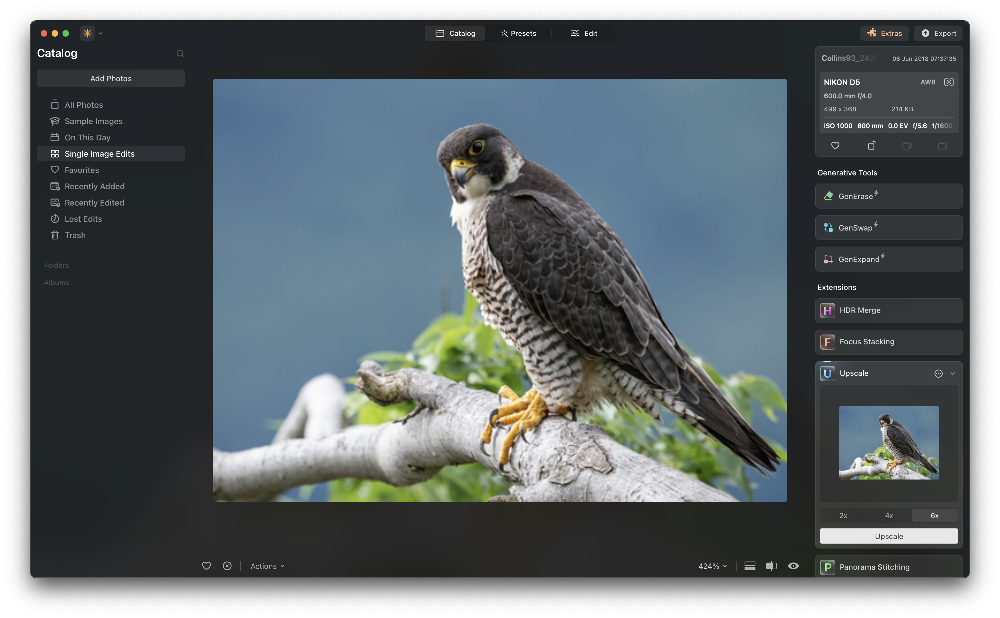Screen dimensions: 1000x618
Task: Open the HDR Merge extension
Action: pyautogui.click(x=888, y=310)
